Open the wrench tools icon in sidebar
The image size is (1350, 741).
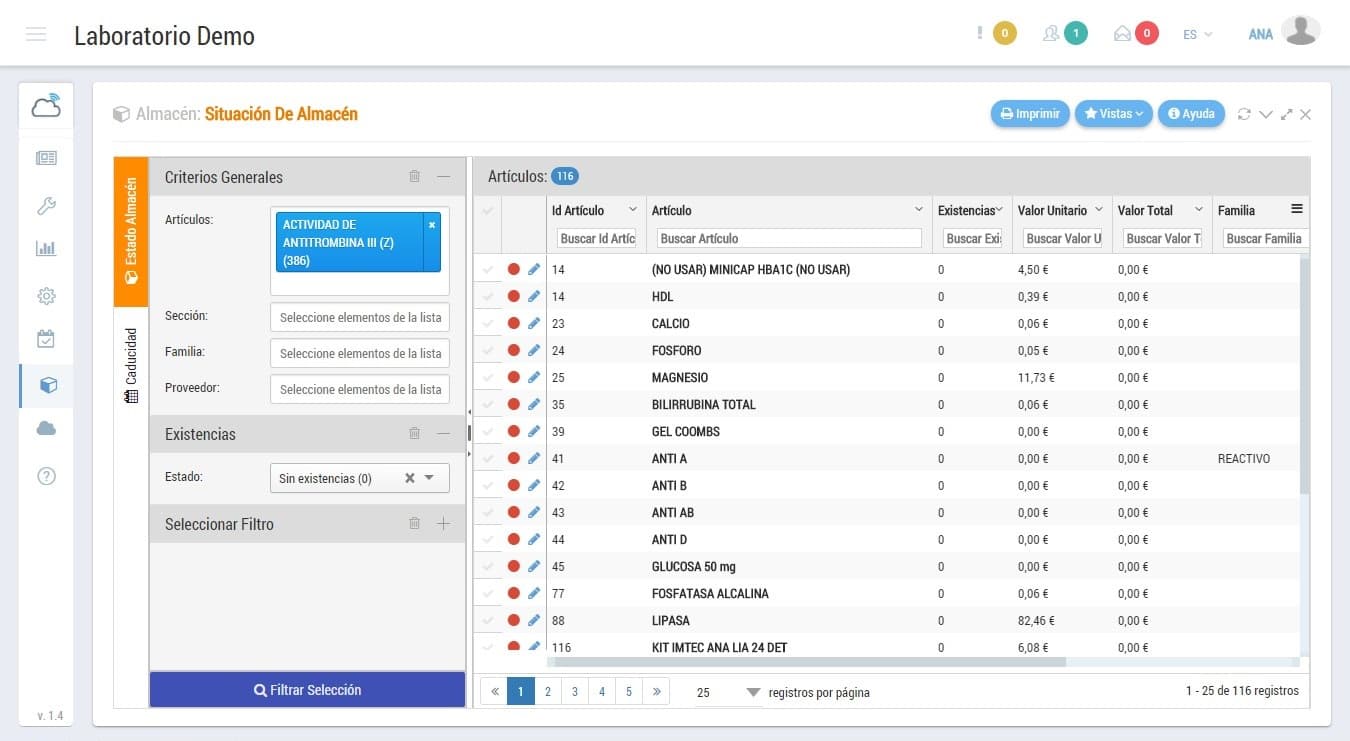[46, 206]
